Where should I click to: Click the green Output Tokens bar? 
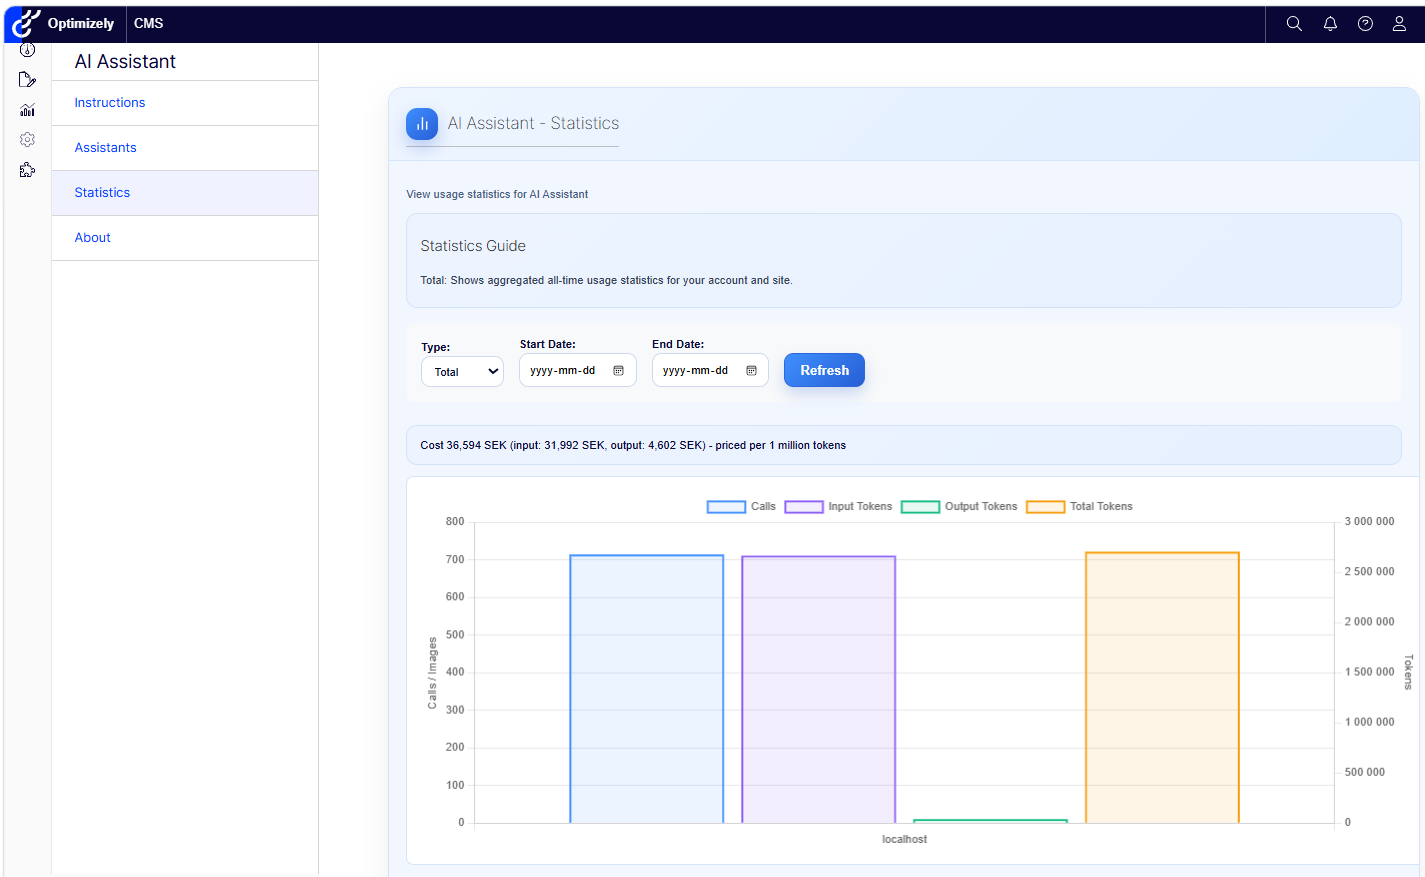(x=990, y=822)
